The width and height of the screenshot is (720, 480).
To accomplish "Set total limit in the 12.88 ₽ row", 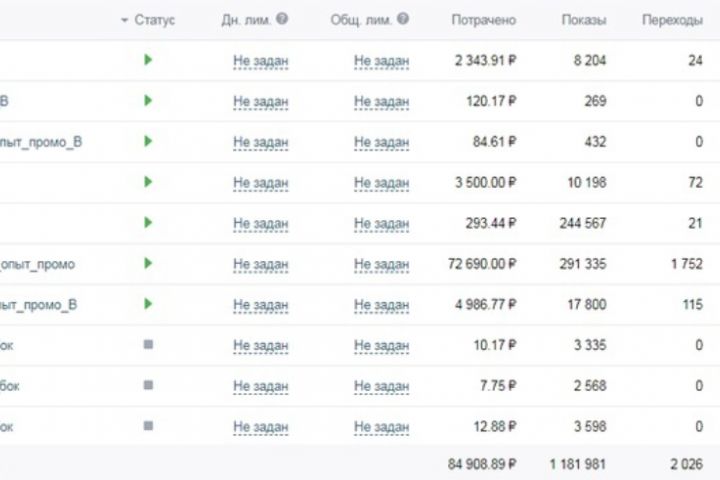I will (381, 427).
